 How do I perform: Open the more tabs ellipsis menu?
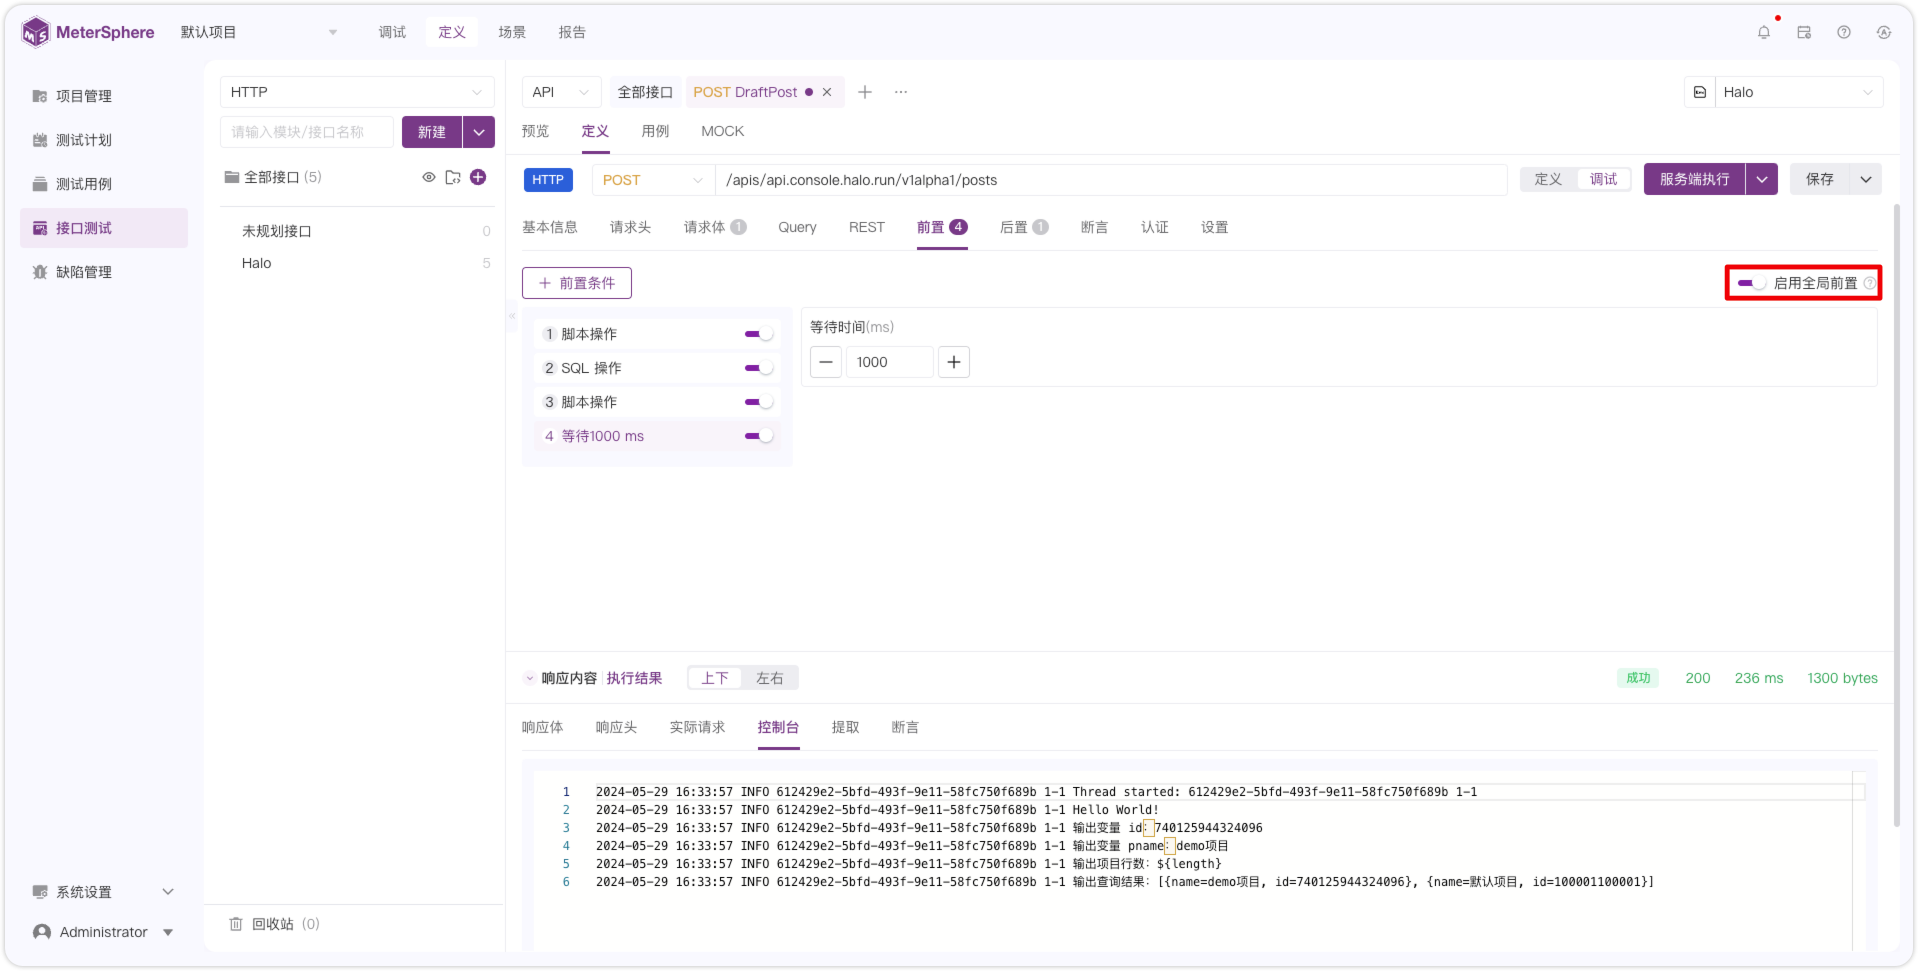pyautogui.click(x=901, y=92)
